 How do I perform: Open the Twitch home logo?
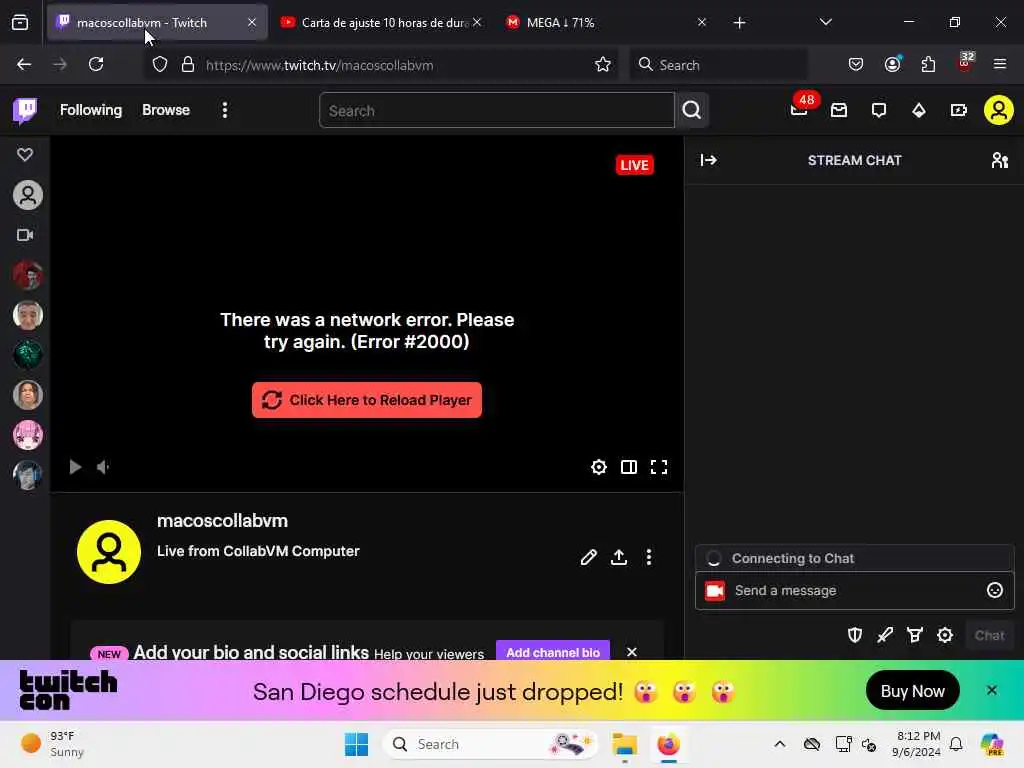click(25, 110)
